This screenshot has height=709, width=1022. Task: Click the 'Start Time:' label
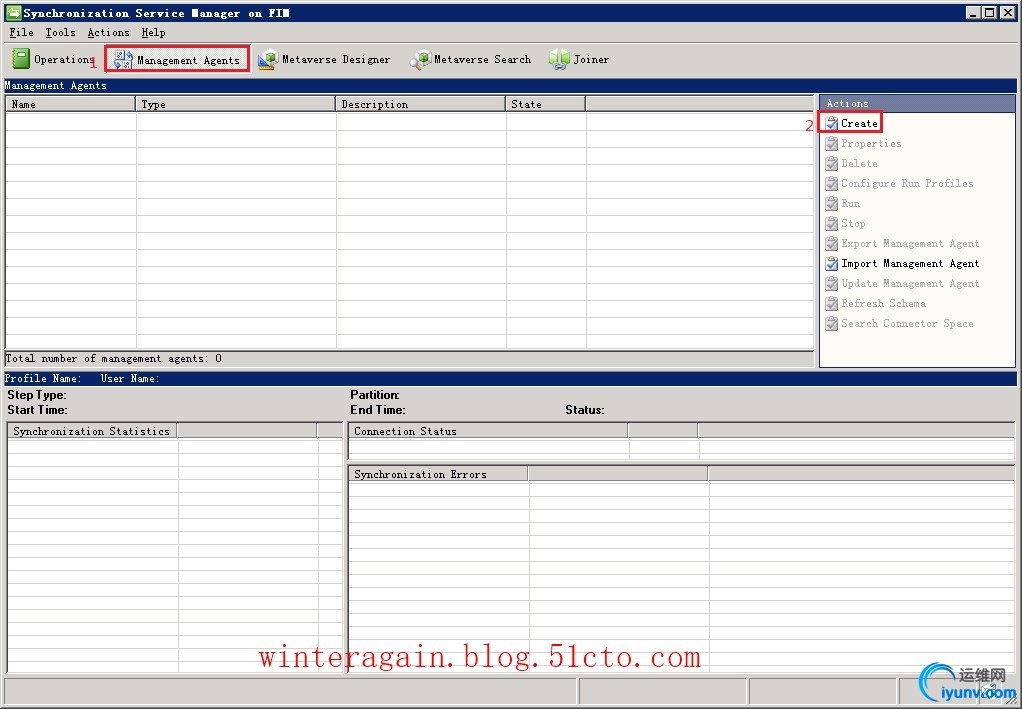click(37, 410)
